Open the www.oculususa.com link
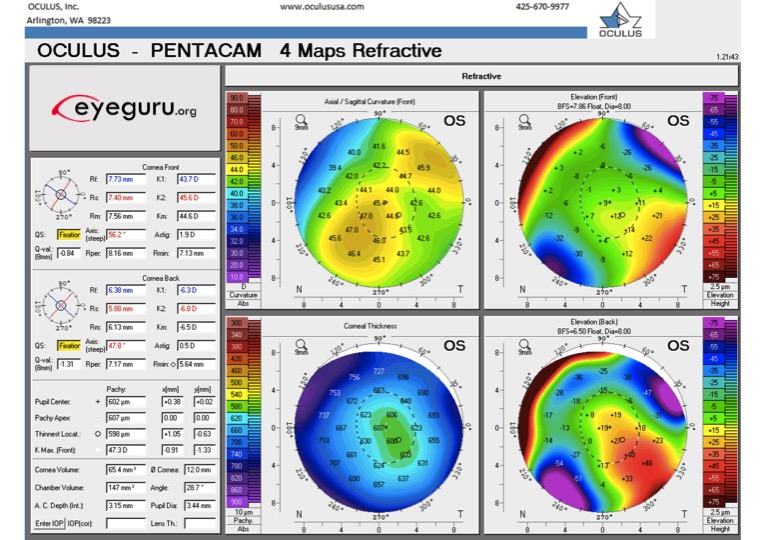766x540 pixels. click(321, 7)
